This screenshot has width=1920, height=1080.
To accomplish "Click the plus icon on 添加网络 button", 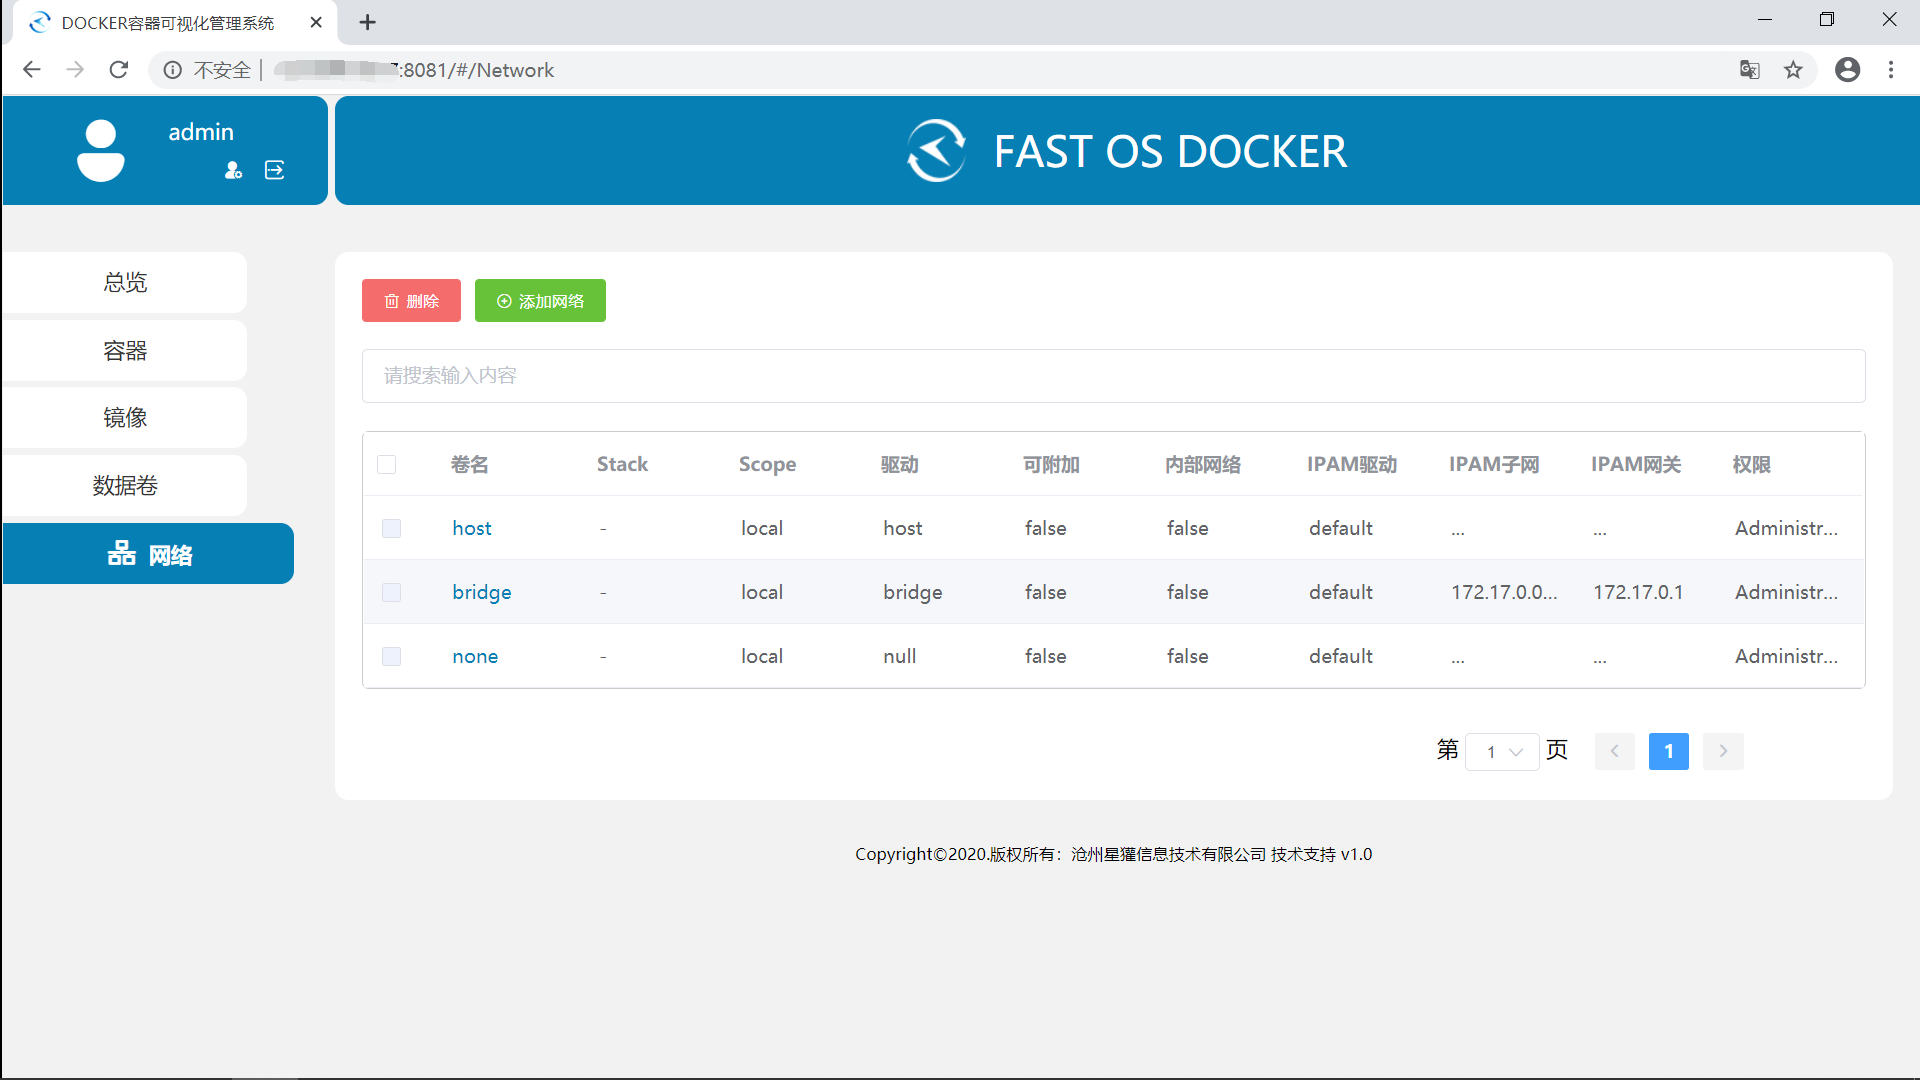I will [503, 300].
